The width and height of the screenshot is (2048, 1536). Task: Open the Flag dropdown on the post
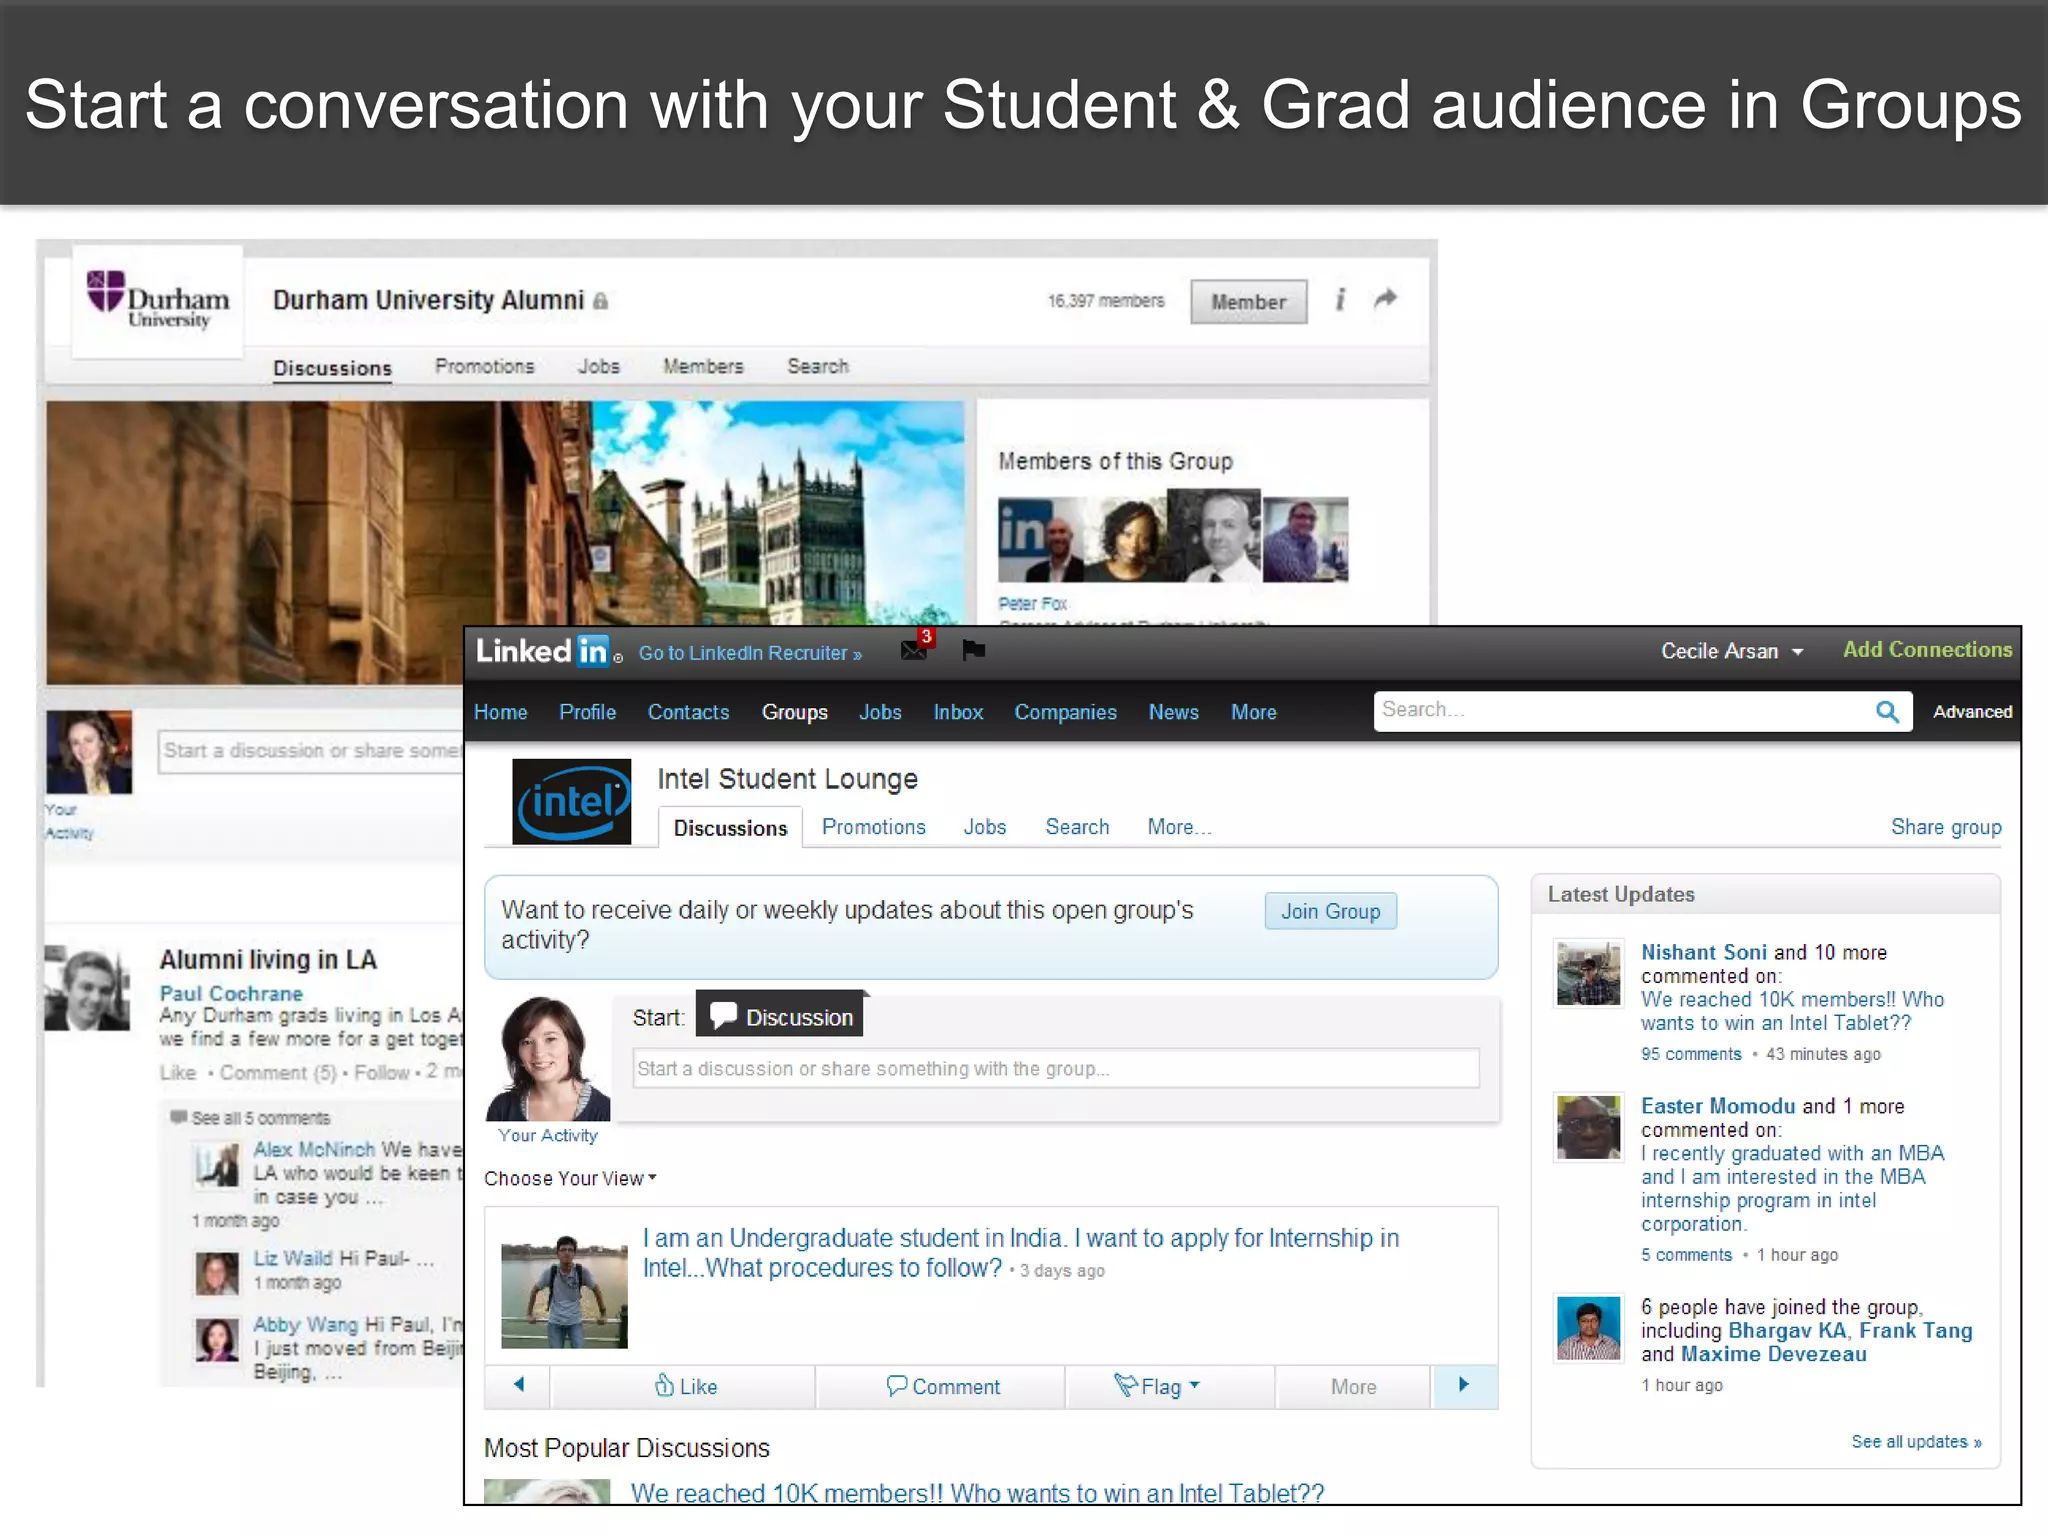coord(1157,1386)
